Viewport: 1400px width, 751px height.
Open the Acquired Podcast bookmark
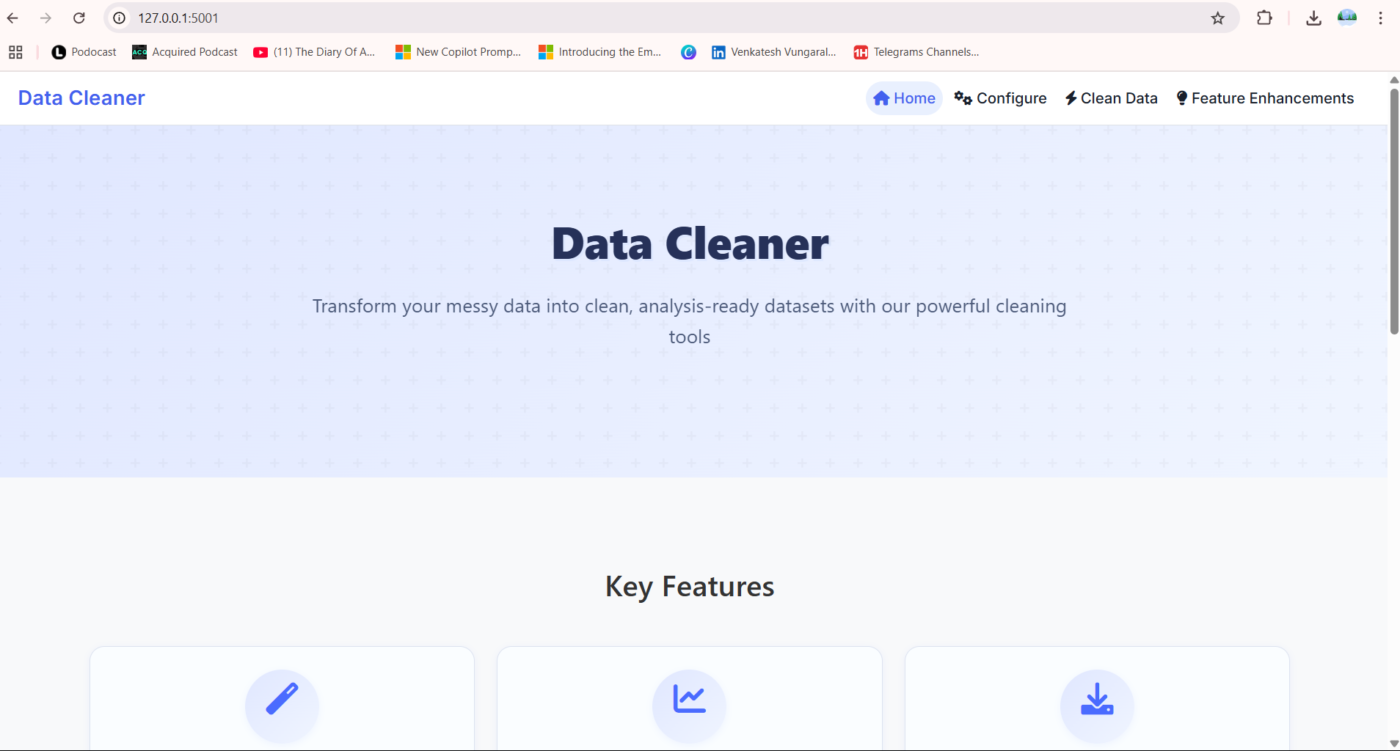pos(185,52)
